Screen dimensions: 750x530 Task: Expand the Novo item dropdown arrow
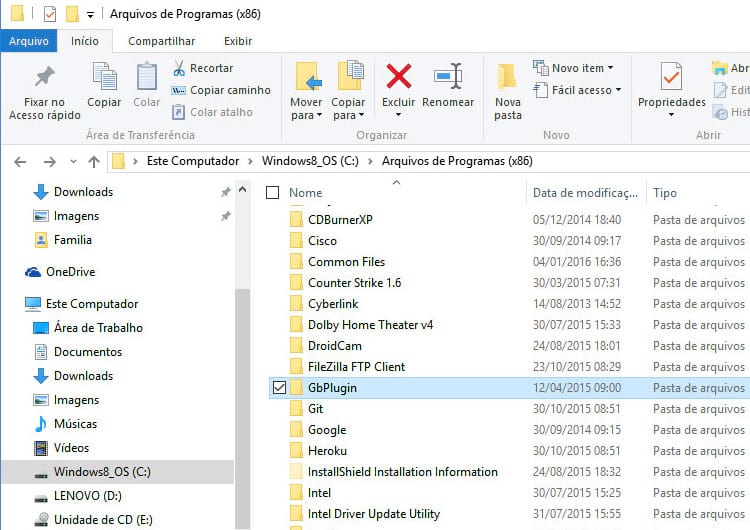pos(610,68)
